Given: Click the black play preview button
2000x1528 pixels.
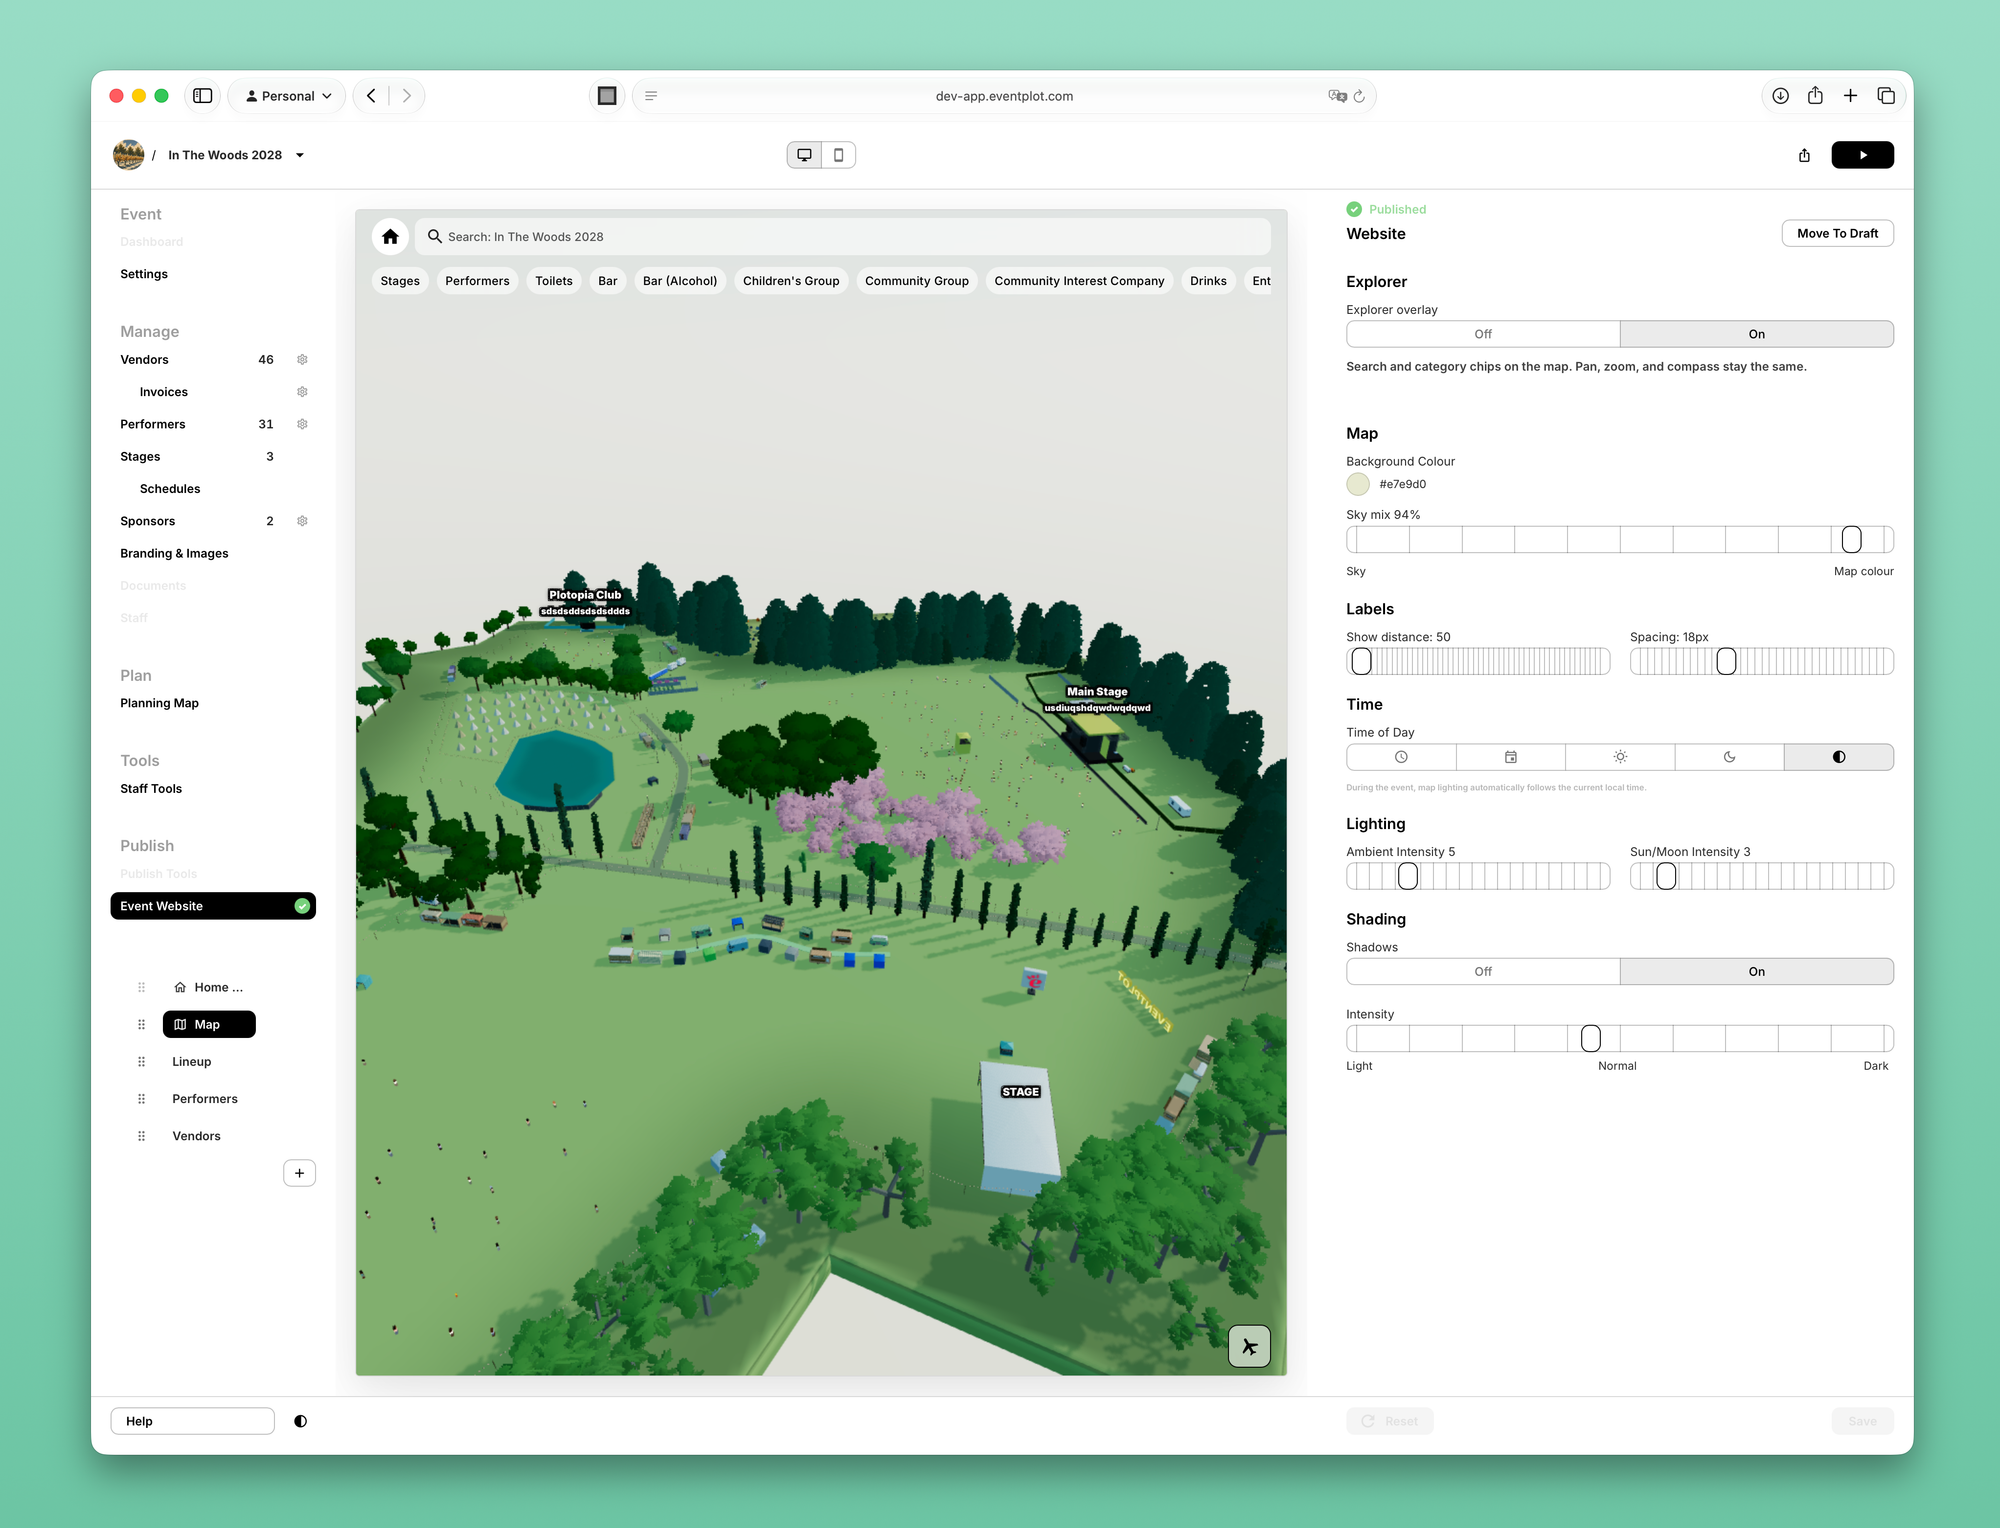Looking at the screenshot, I should point(1862,155).
